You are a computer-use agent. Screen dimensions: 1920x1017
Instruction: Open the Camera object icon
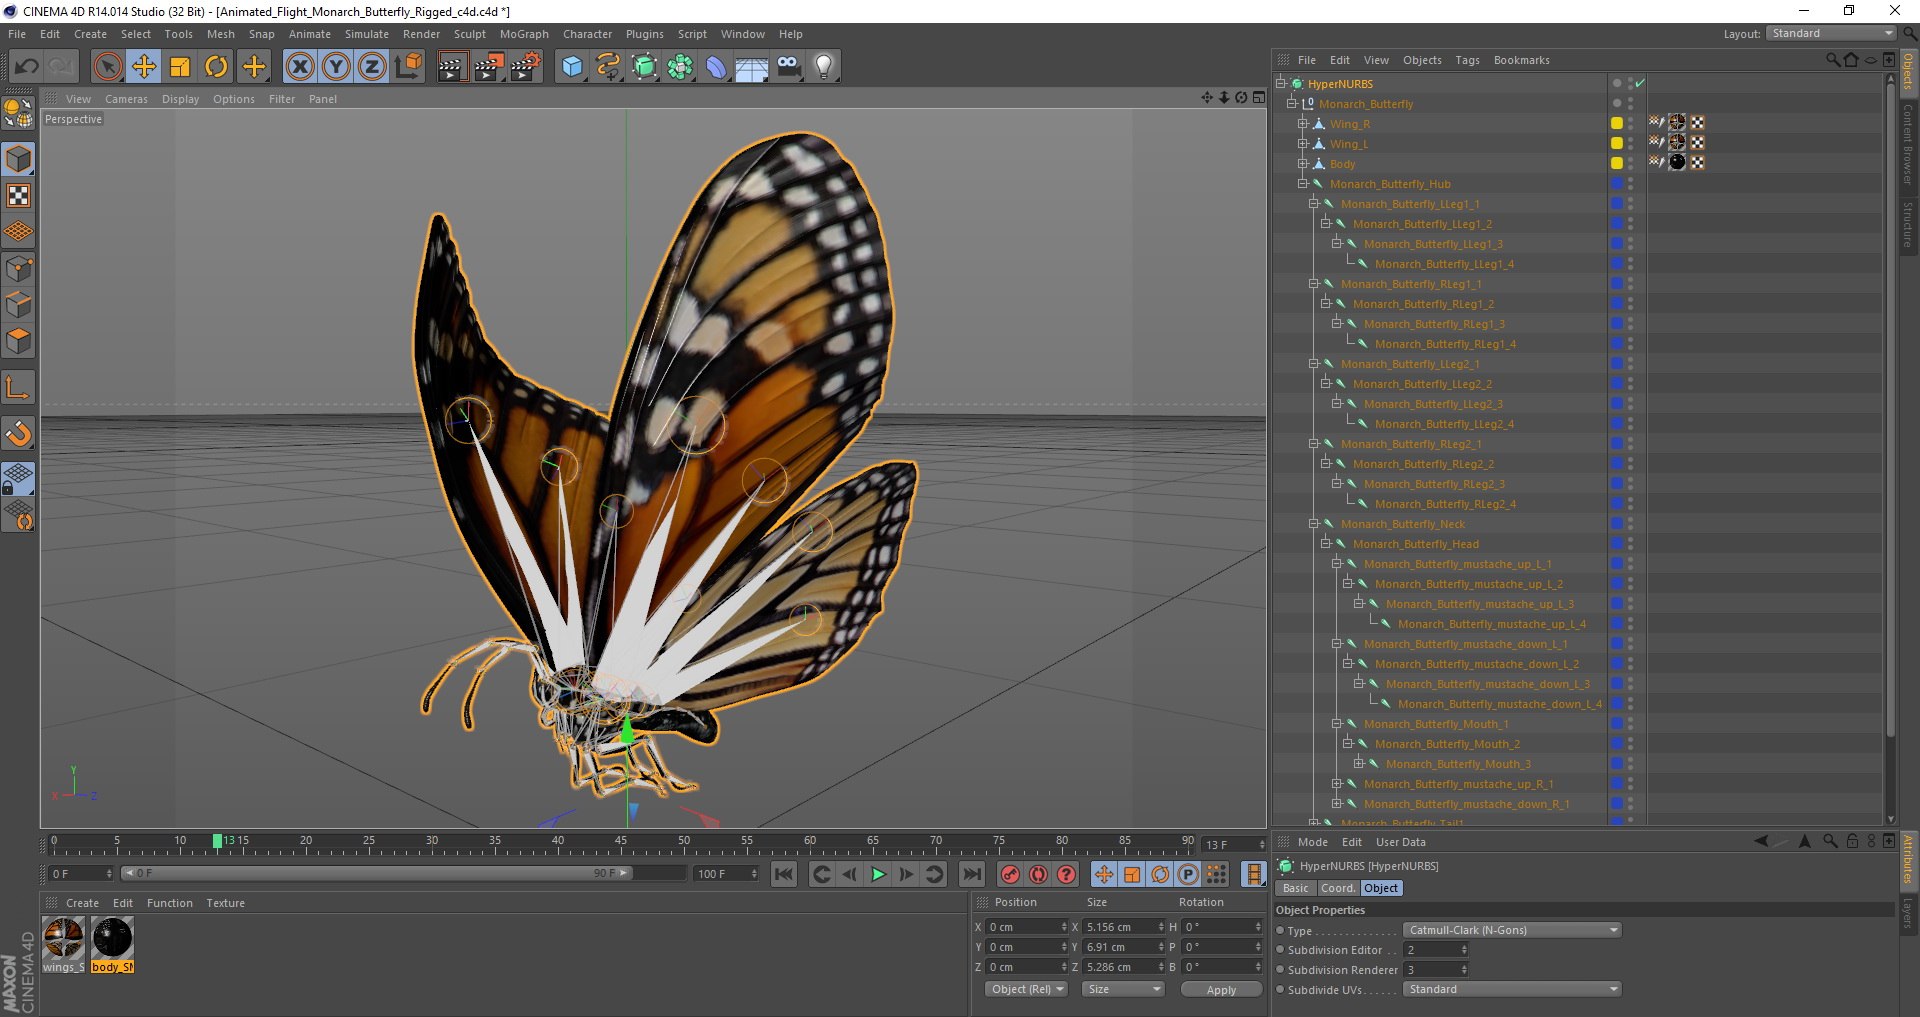788,67
